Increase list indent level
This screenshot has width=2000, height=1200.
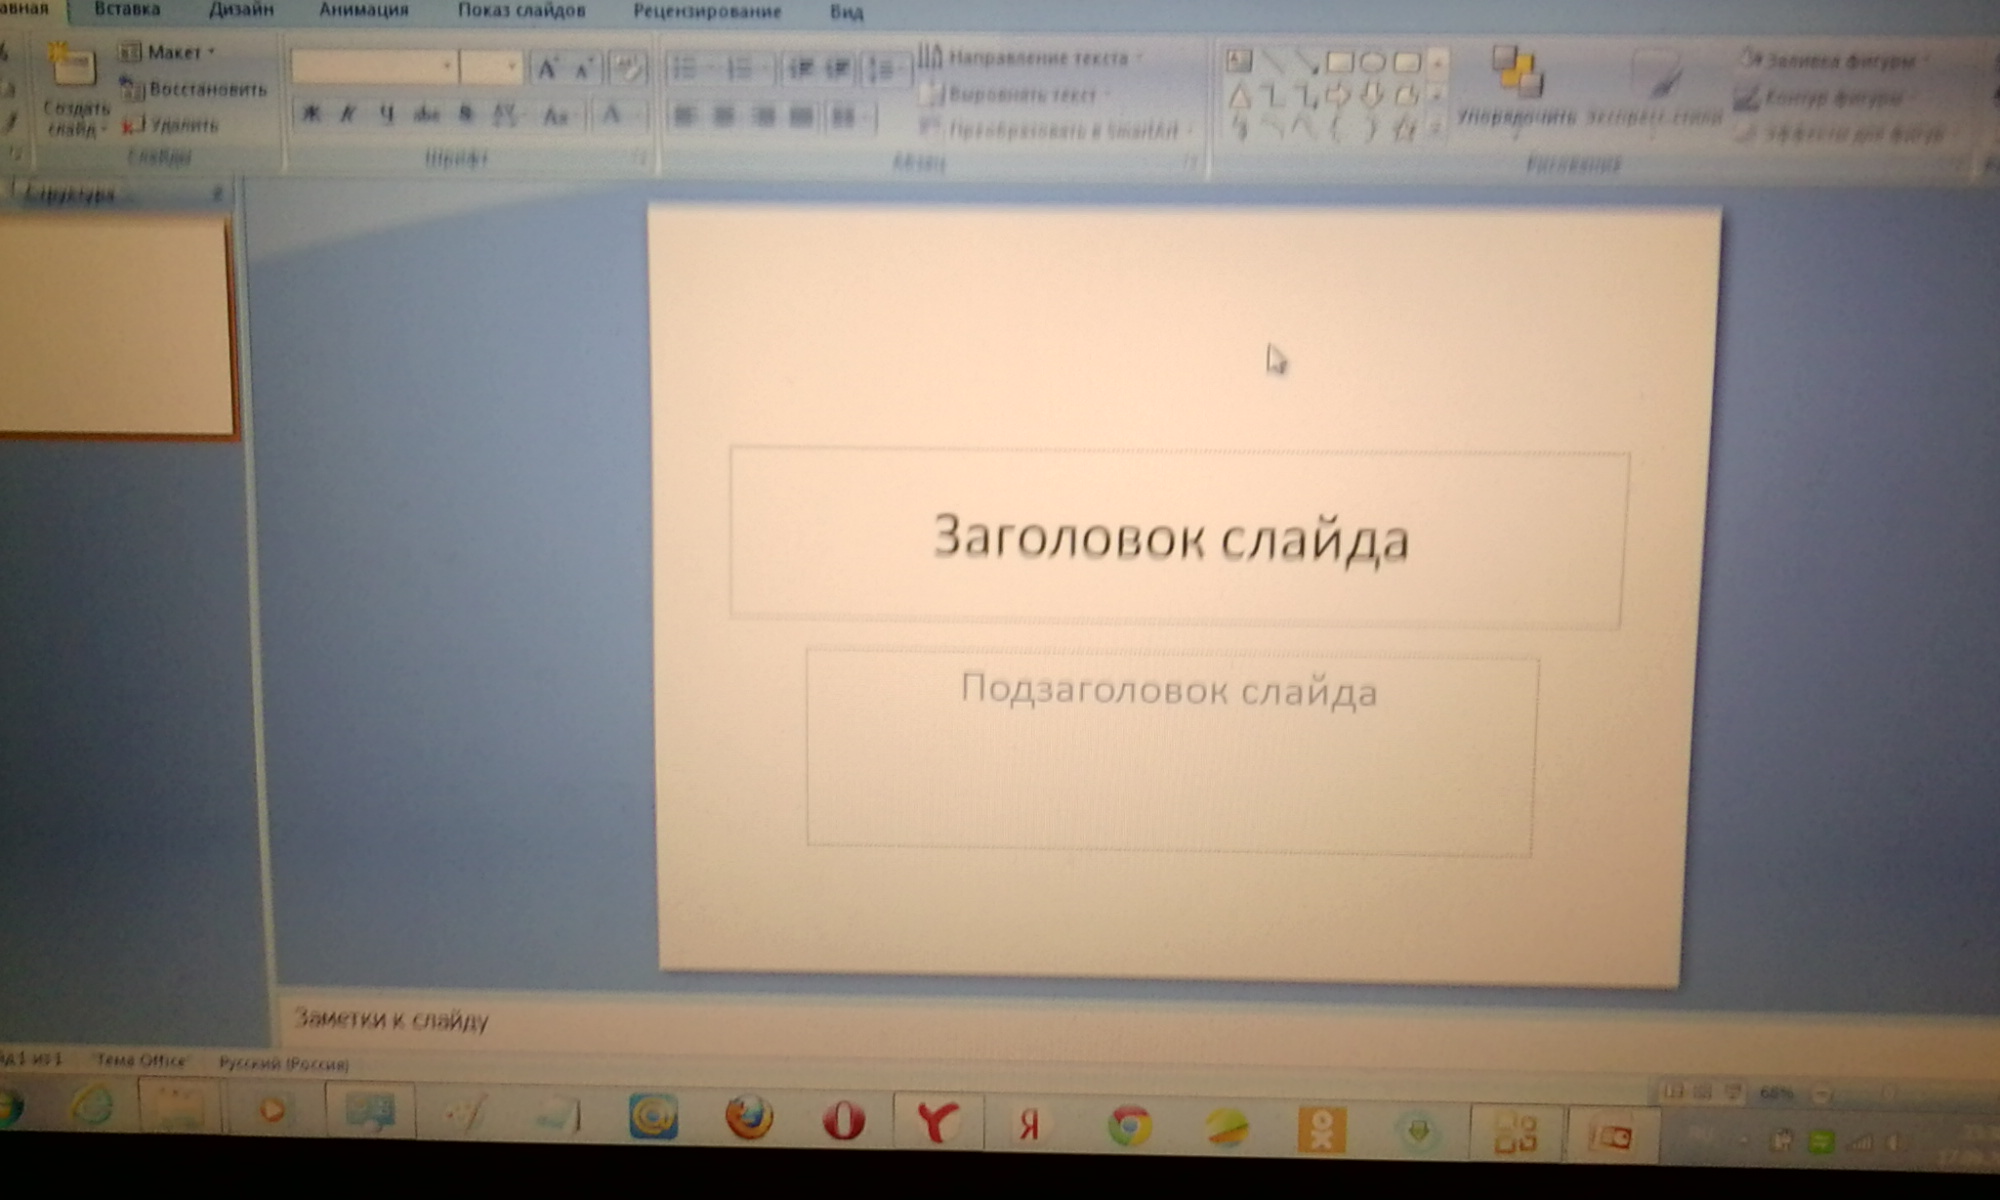[838, 70]
